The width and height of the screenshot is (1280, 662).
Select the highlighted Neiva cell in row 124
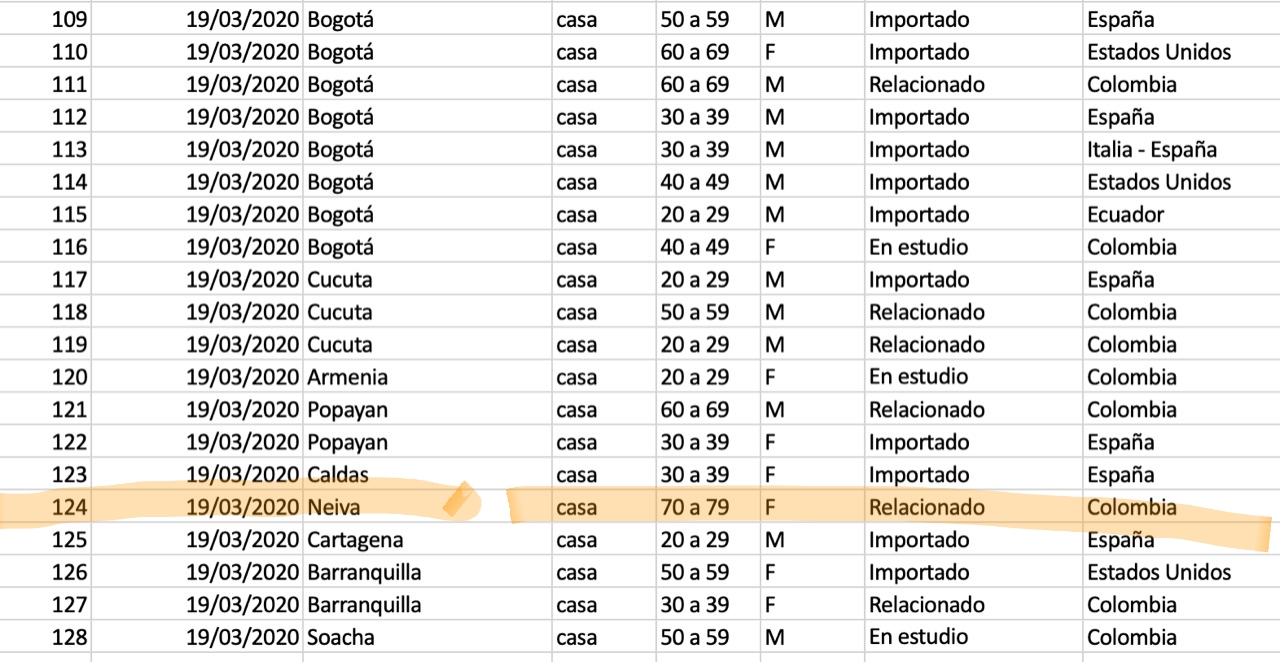coord(427,507)
